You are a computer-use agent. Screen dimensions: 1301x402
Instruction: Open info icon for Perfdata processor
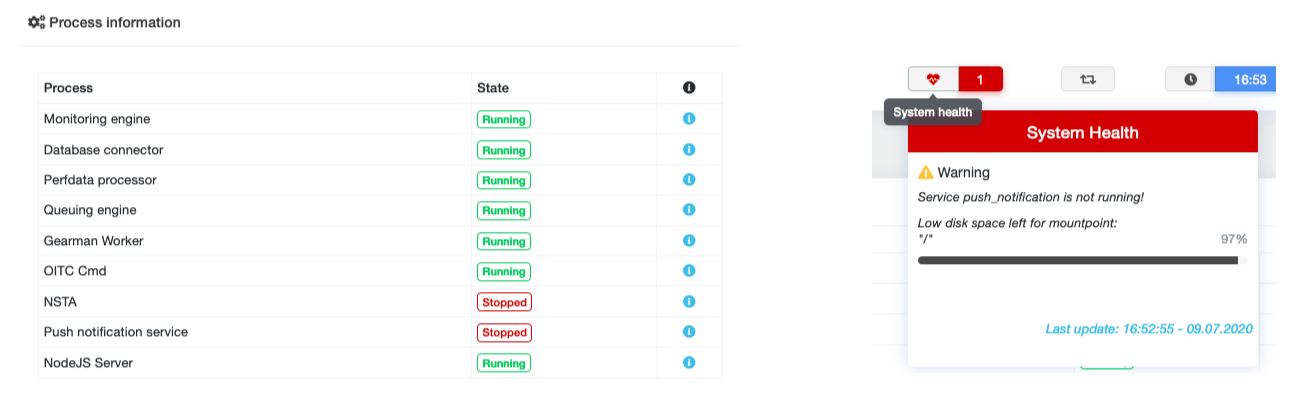[688, 180]
